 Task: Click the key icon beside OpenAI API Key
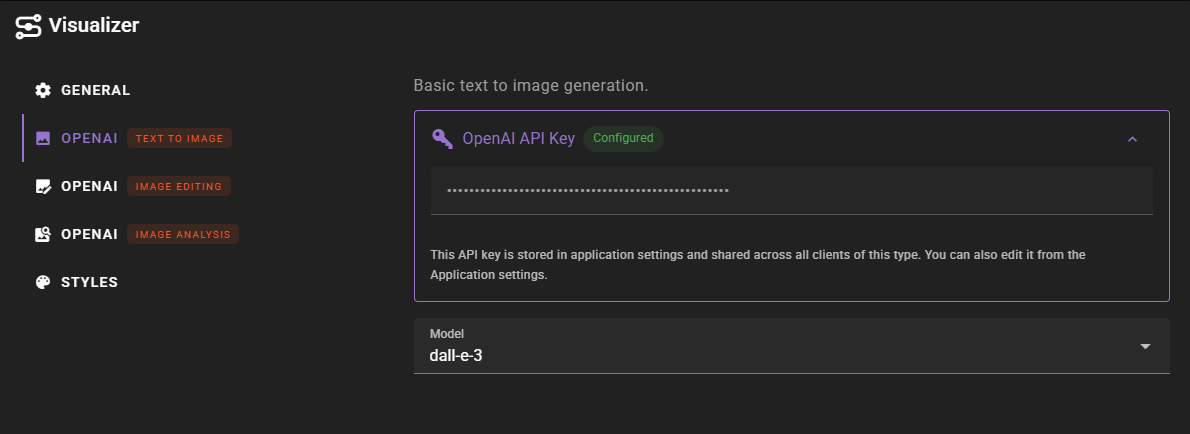tap(442, 138)
